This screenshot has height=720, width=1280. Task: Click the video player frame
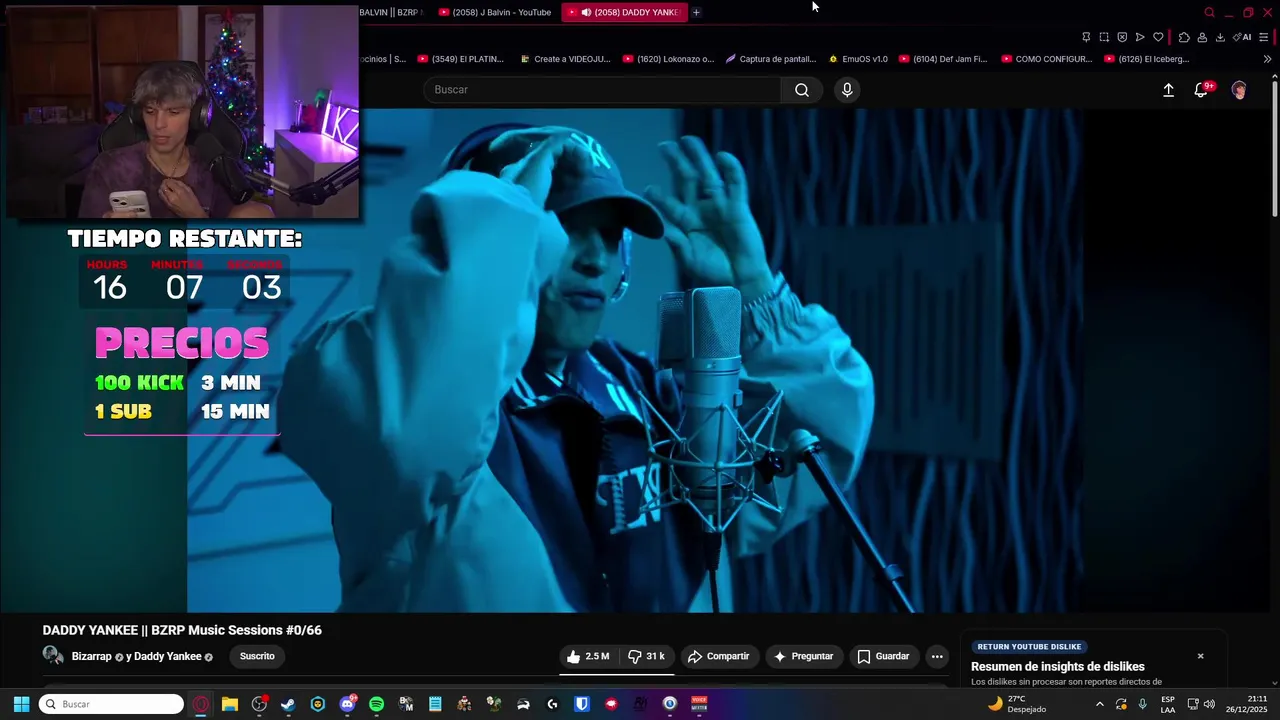[634, 360]
